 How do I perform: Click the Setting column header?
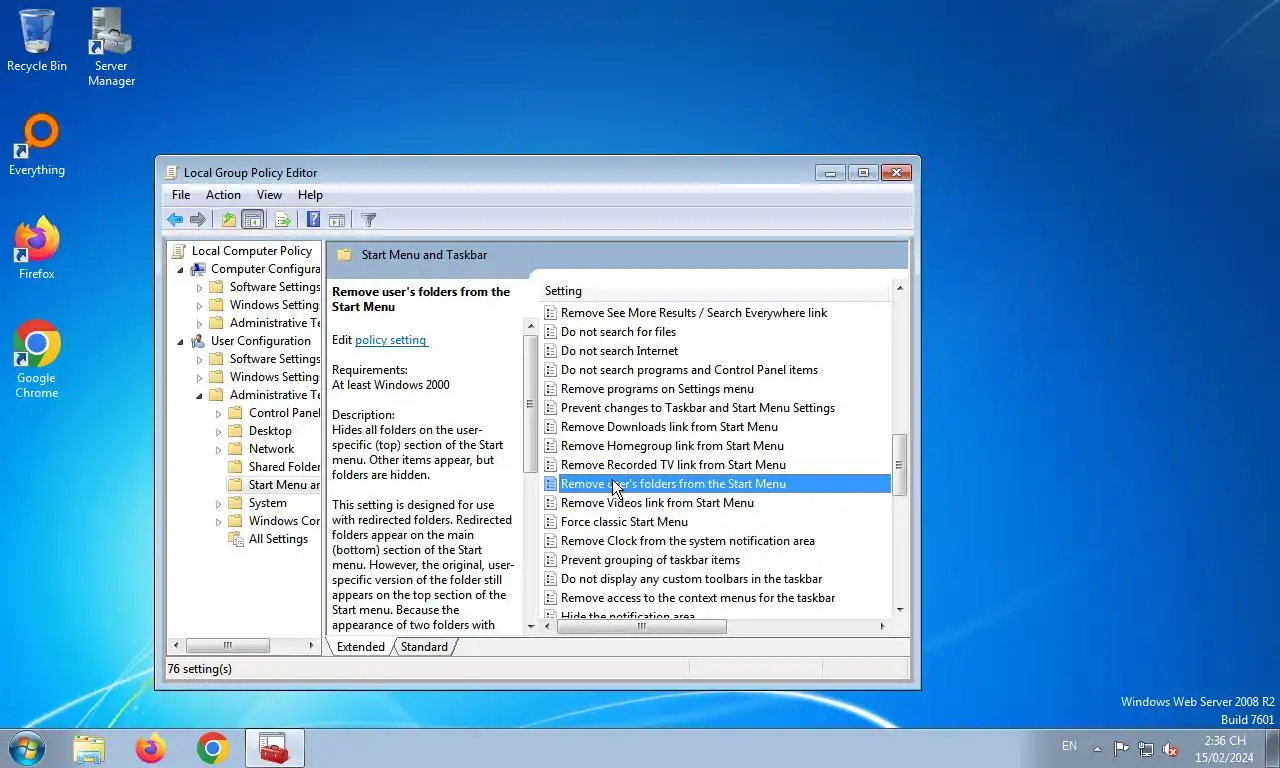(715, 291)
